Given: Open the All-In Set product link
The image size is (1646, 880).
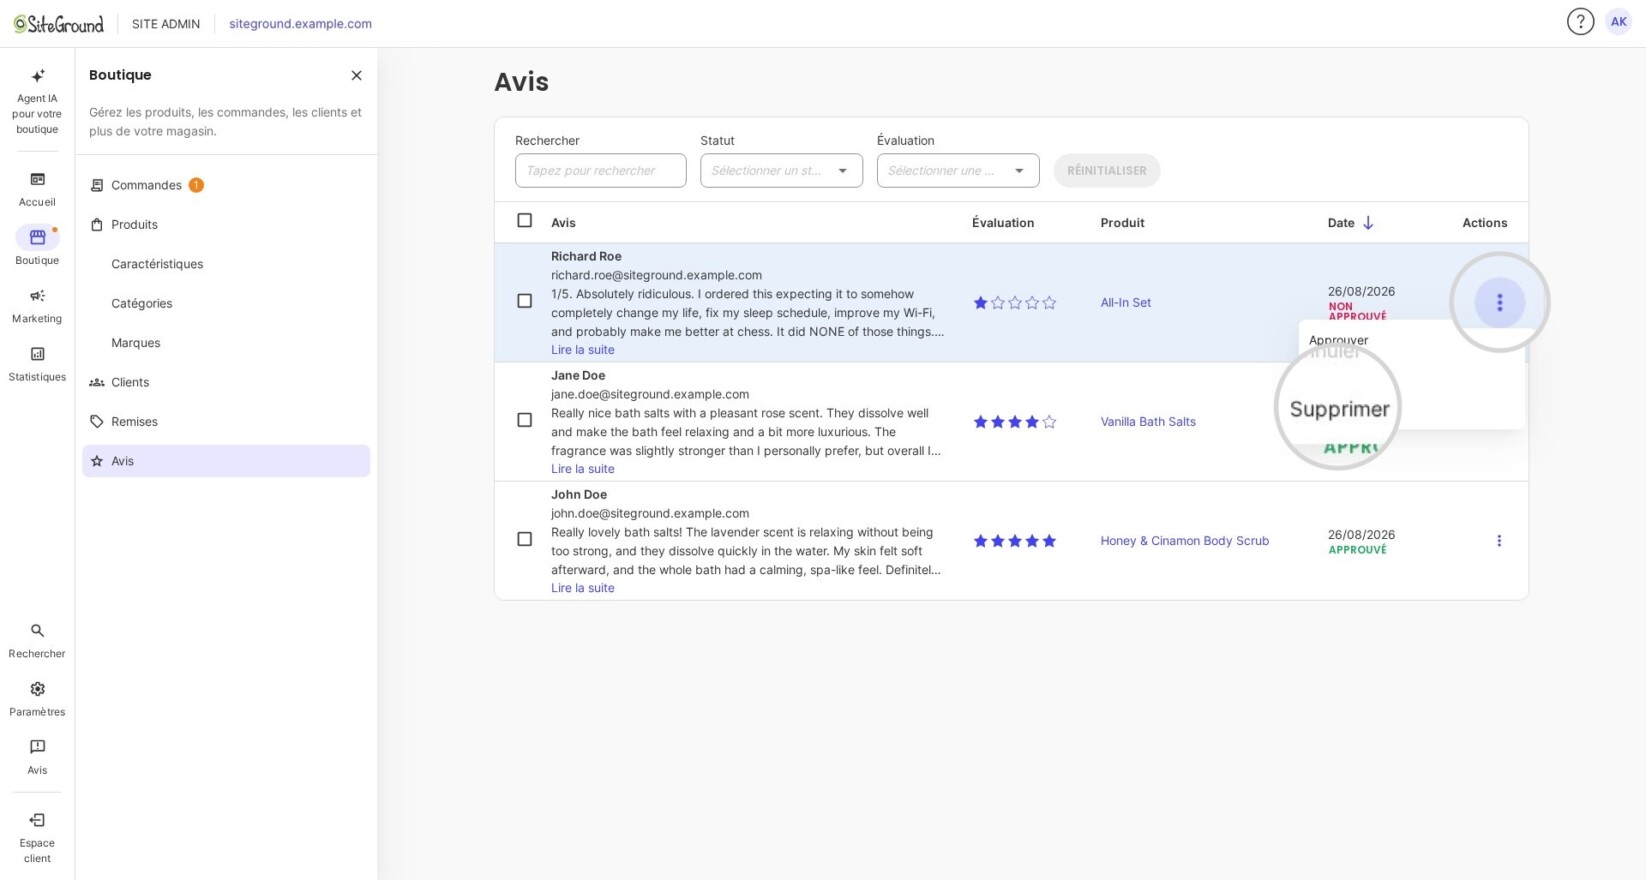Looking at the screenshot, I should 1125,303.
